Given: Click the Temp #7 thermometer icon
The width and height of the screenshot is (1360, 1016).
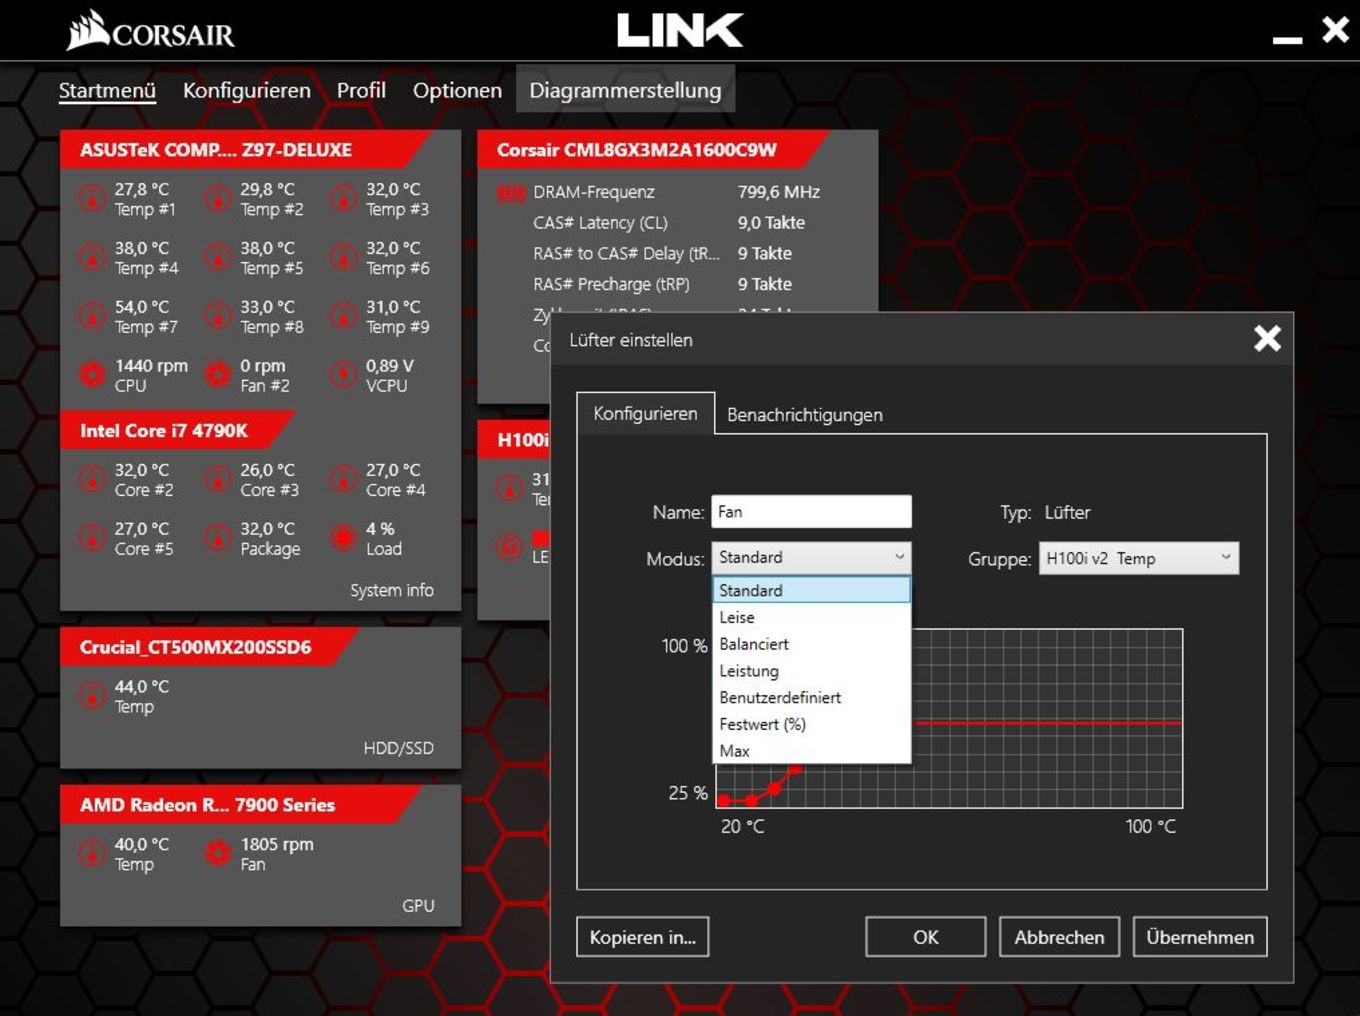Looking at the screenshot, I should point(92,317).
